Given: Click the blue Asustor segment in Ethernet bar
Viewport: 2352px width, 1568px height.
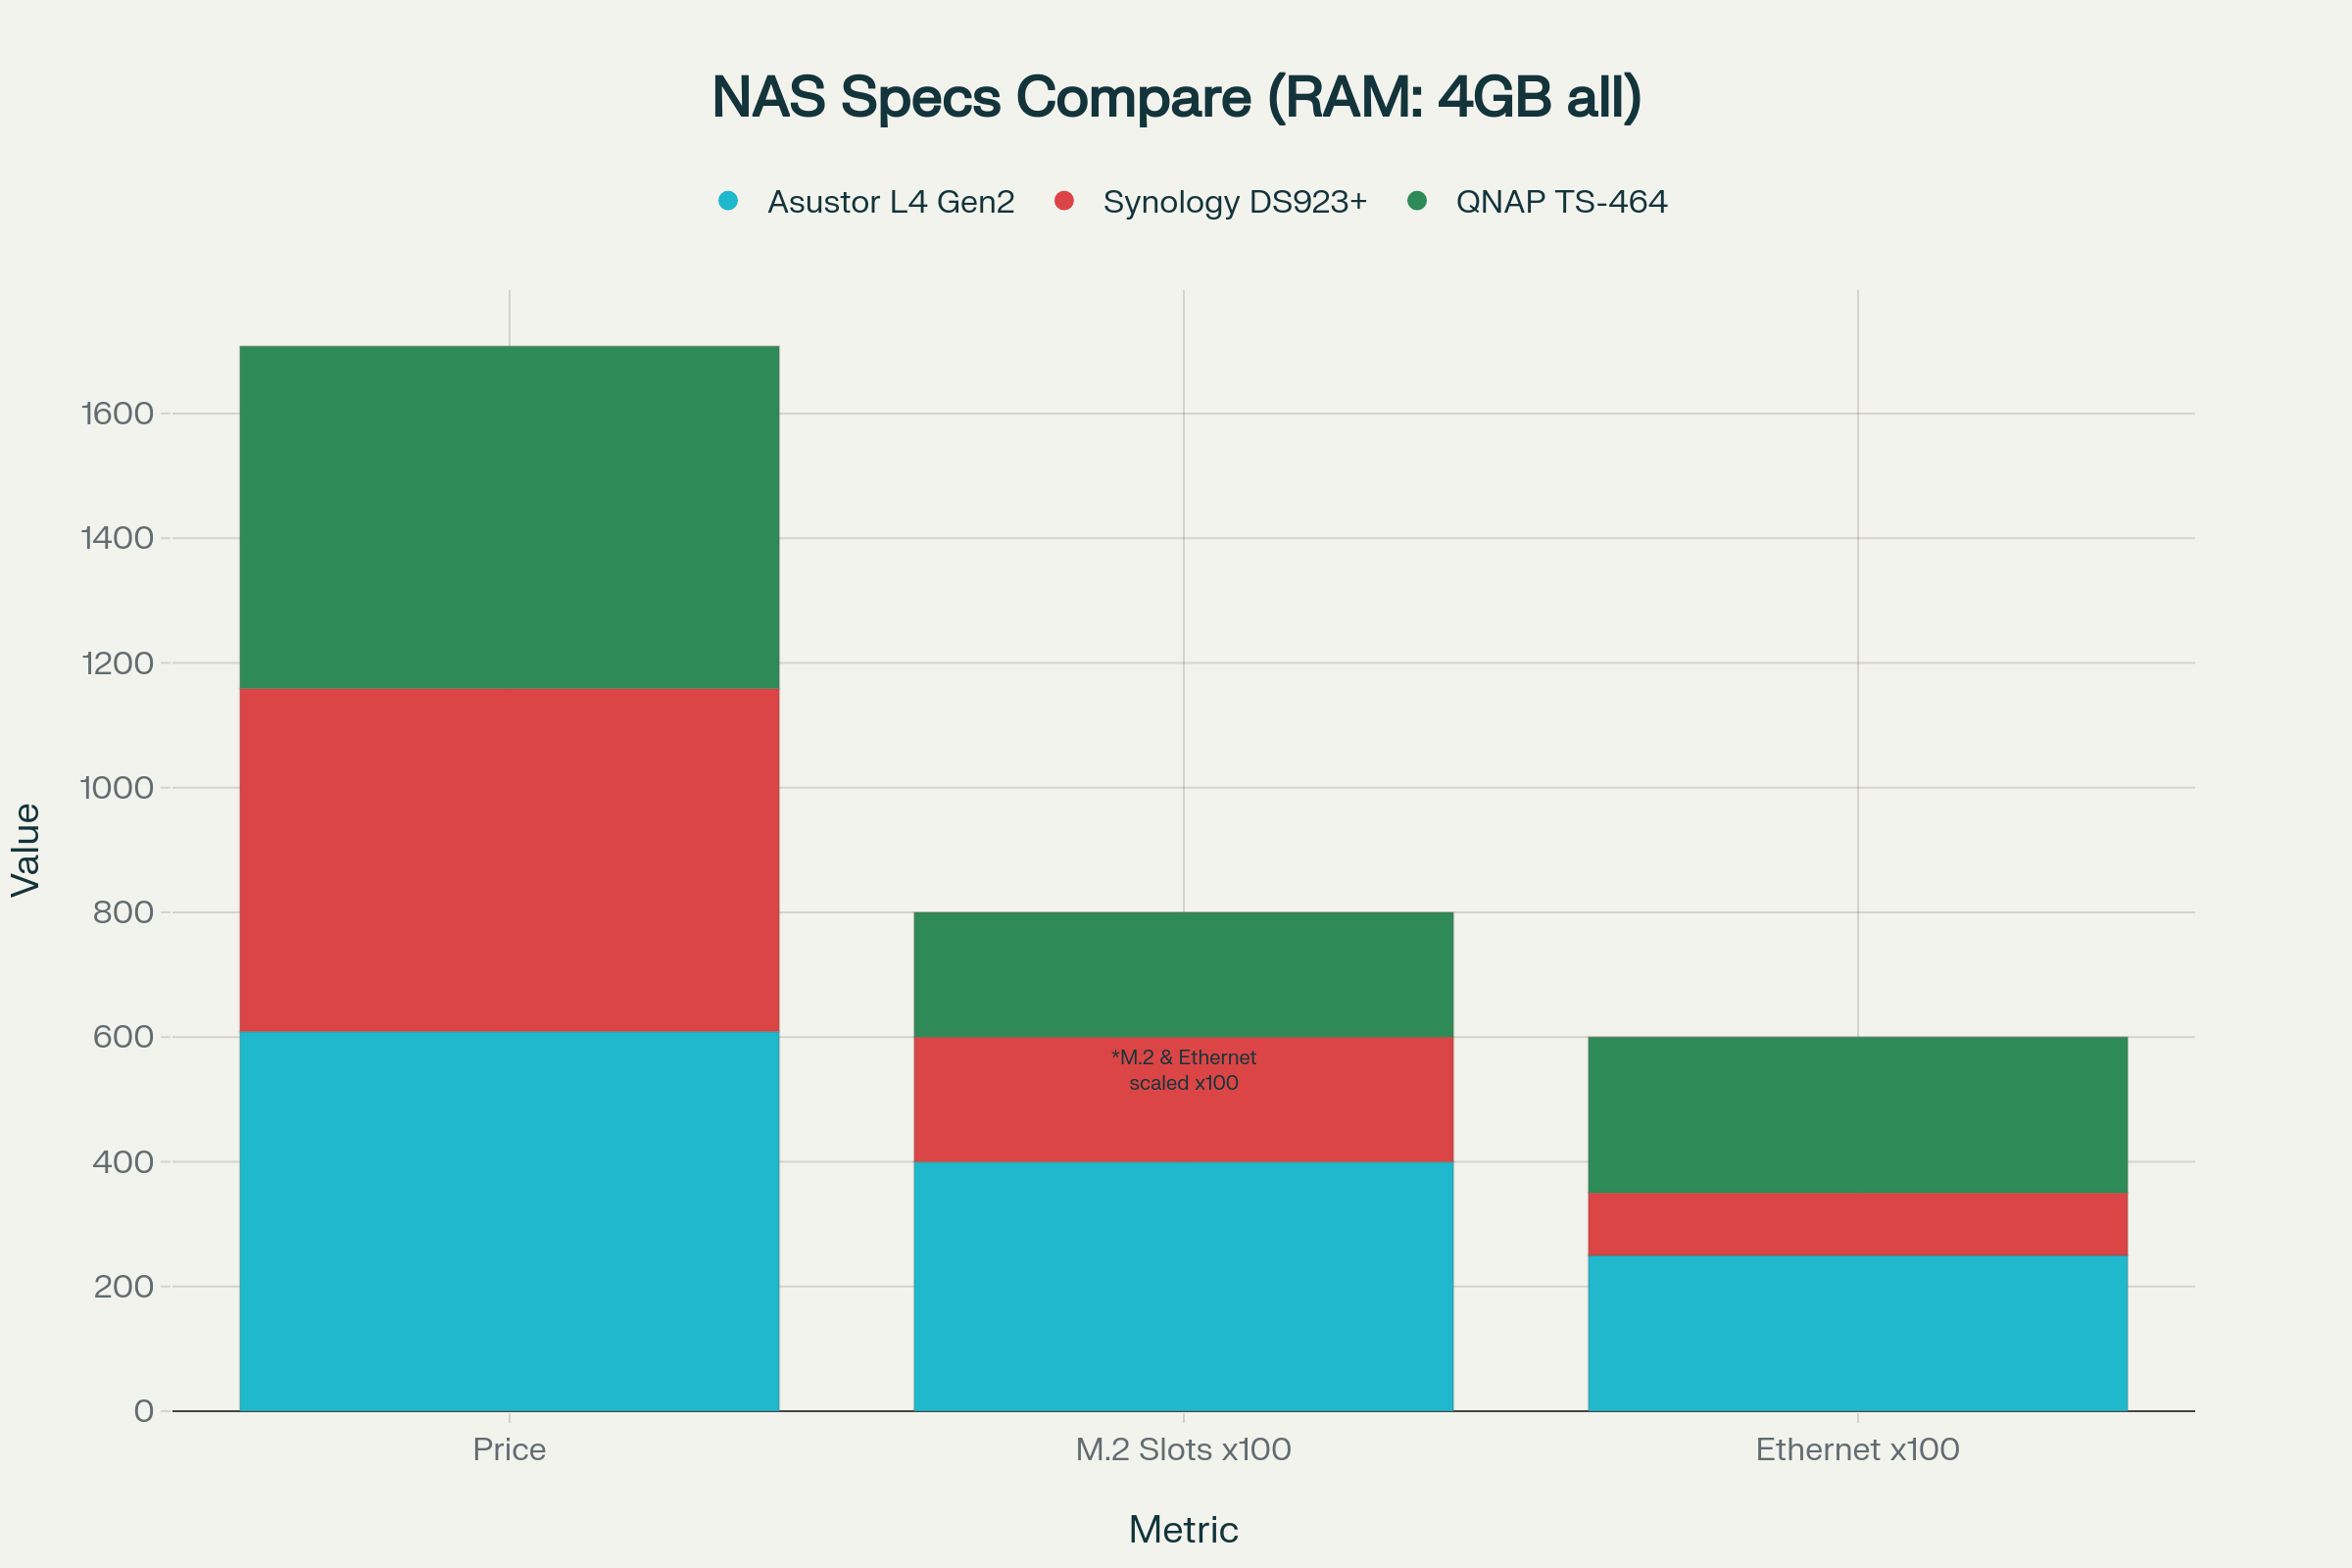Looking at the screenshot, I should 1858,1333.
